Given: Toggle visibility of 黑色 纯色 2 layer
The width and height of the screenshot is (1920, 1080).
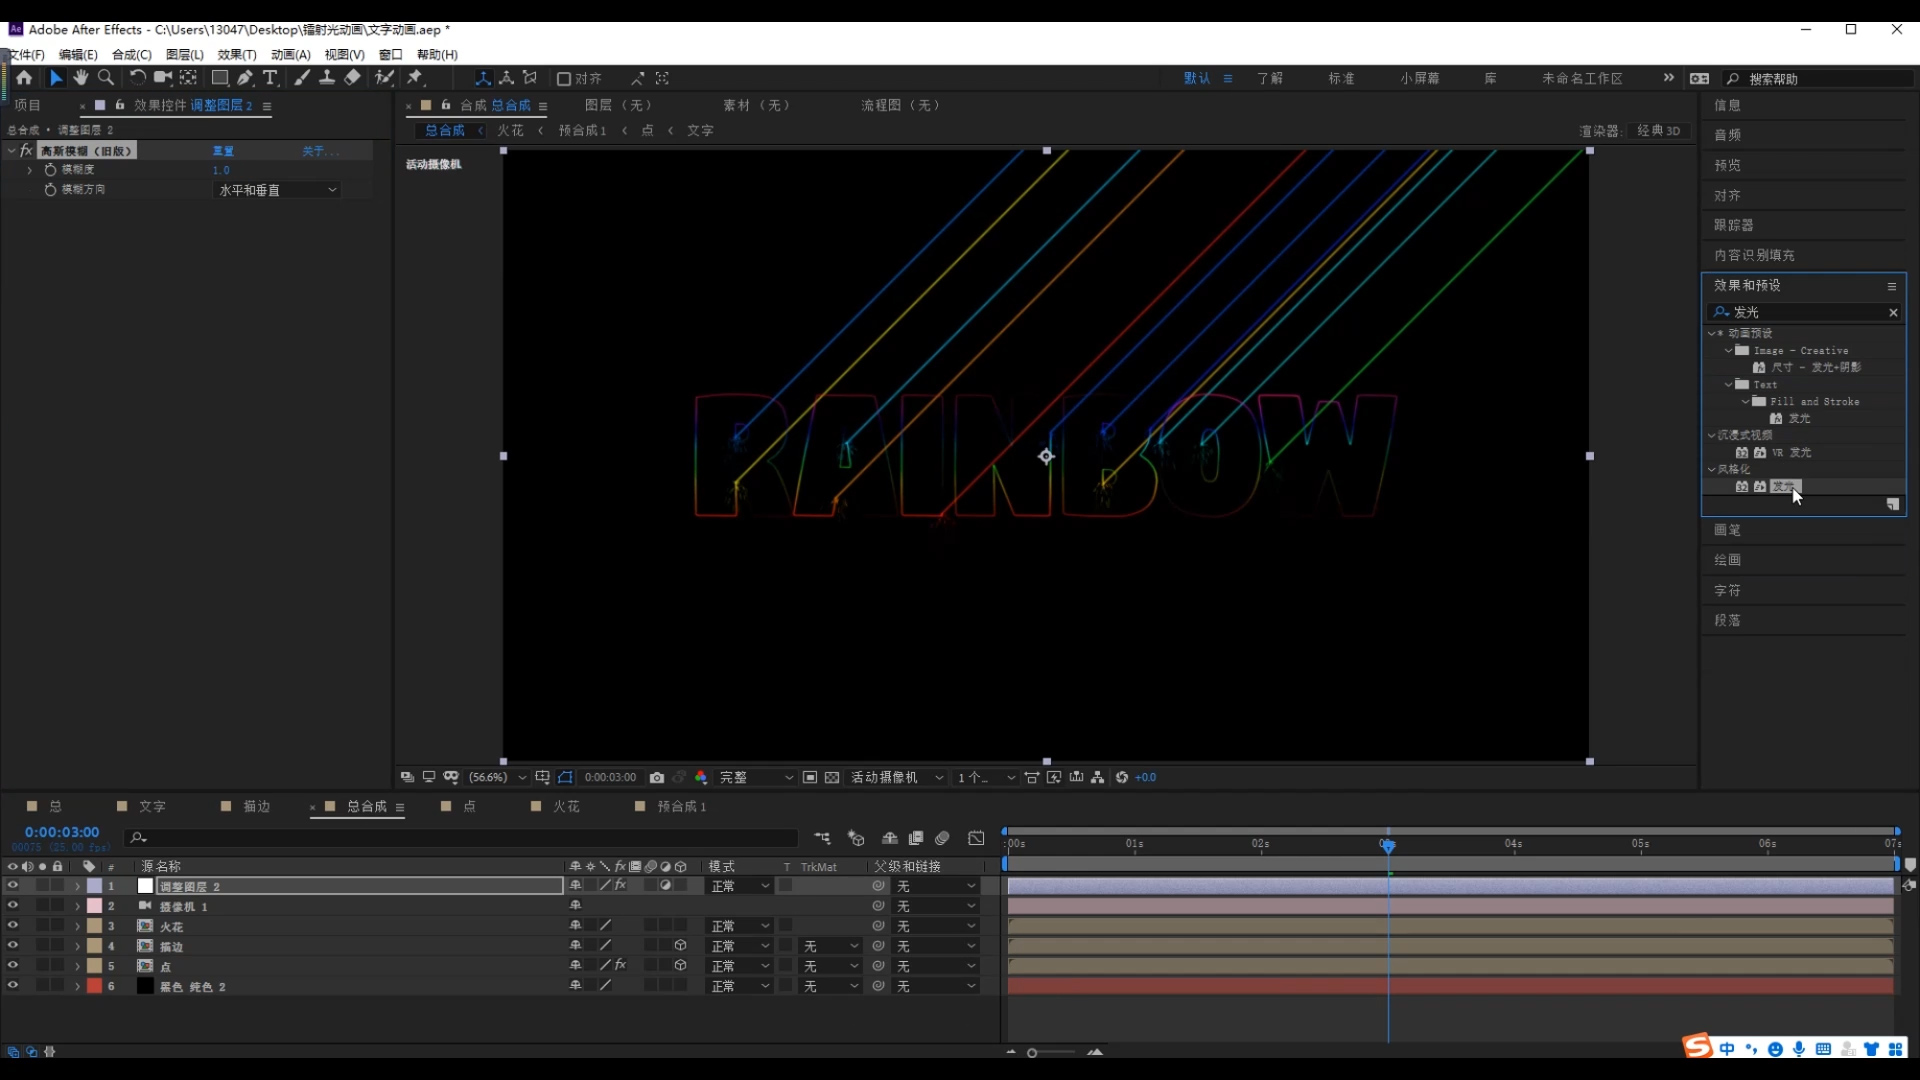Looking at the screenshot, I should click(x=12, y=986).
